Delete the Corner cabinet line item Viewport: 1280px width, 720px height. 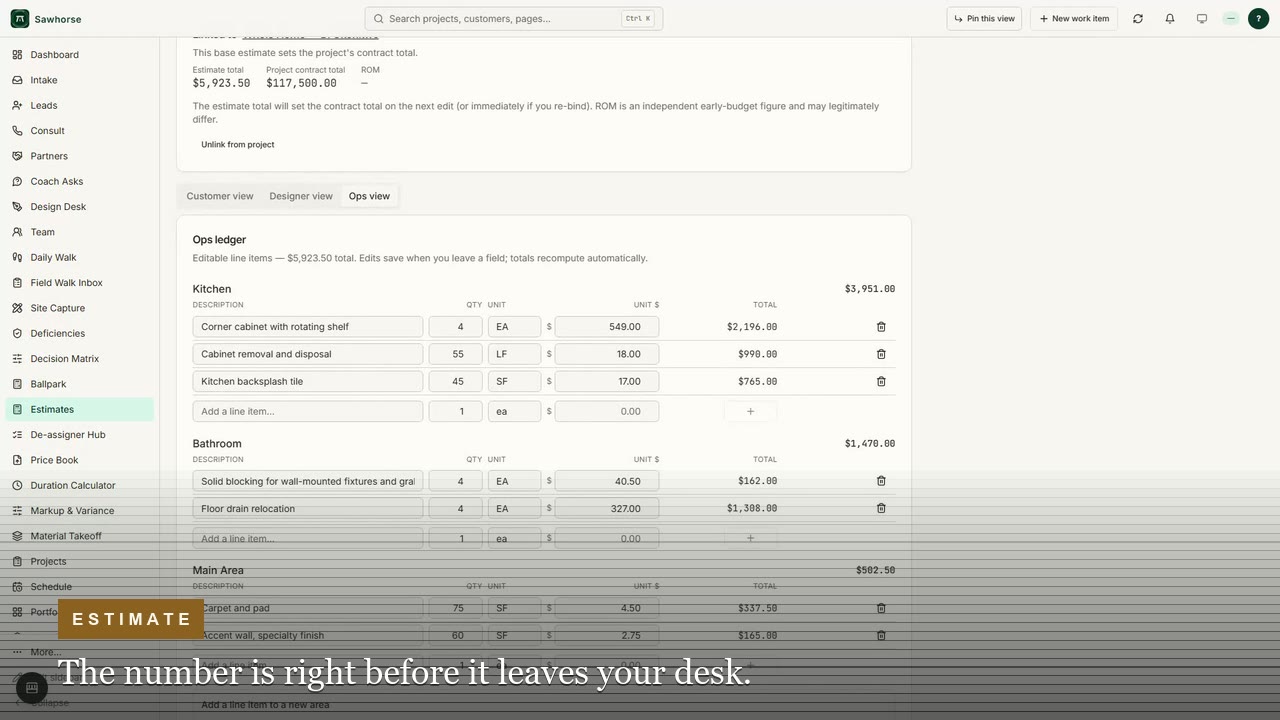point(881,327)
